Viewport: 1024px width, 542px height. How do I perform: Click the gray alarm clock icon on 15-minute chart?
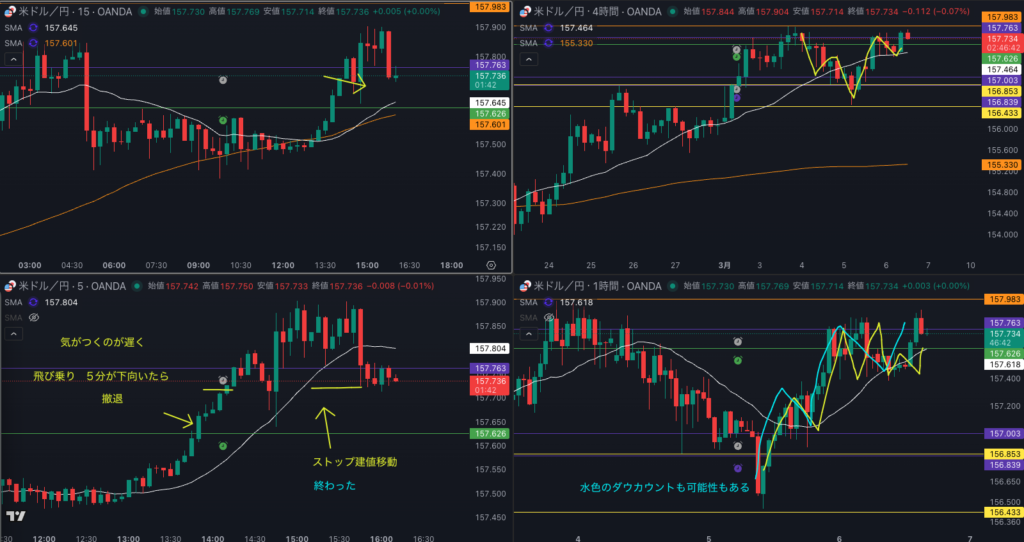click(x=223, y=79)
